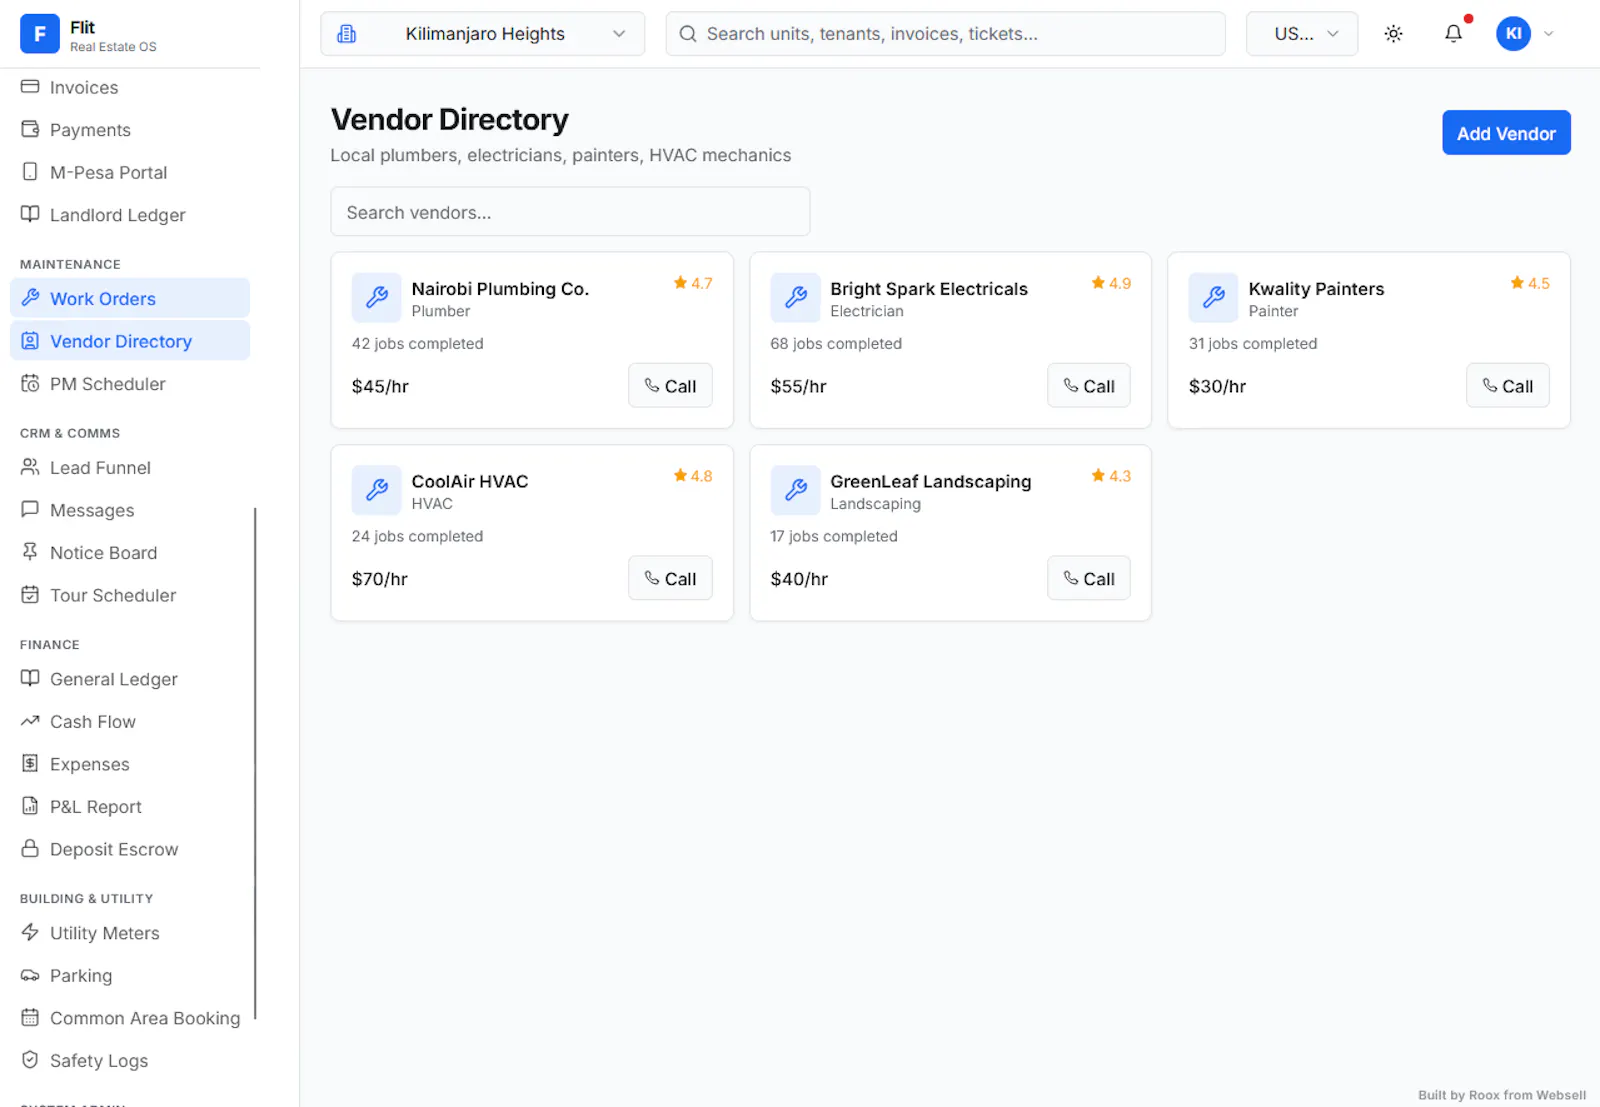This screenshot has height=1107, width=1600.
Task: Click the KI avatar circle
Action: click(1513, 33)
